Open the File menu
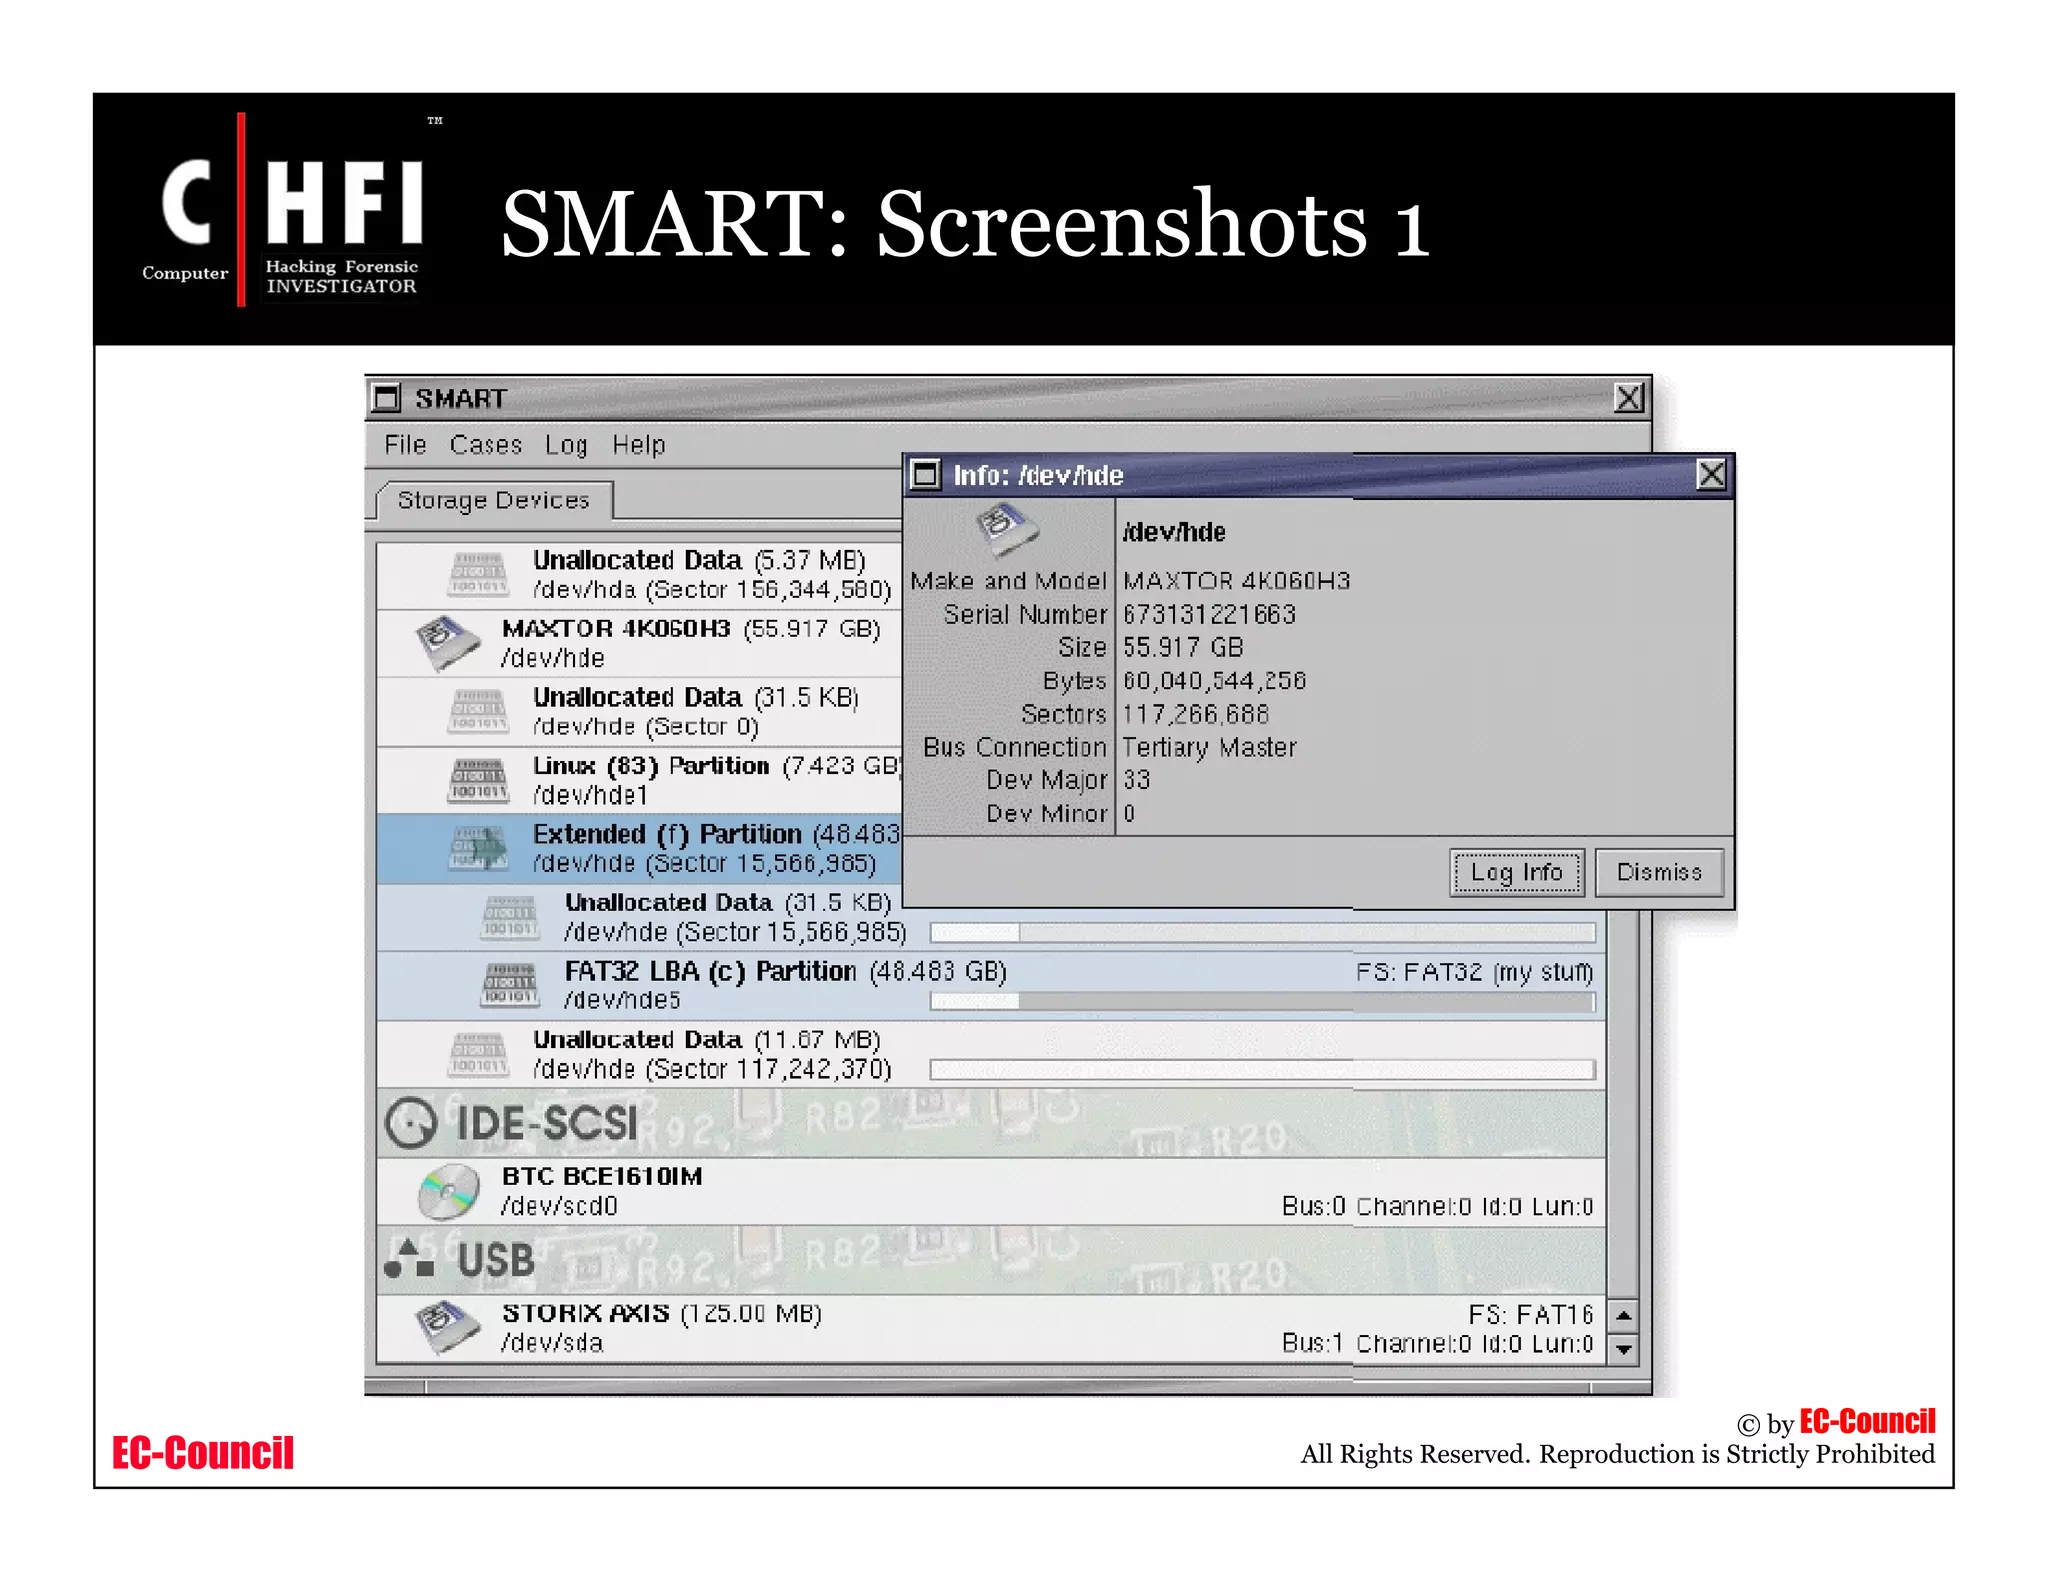 [405, 445]
